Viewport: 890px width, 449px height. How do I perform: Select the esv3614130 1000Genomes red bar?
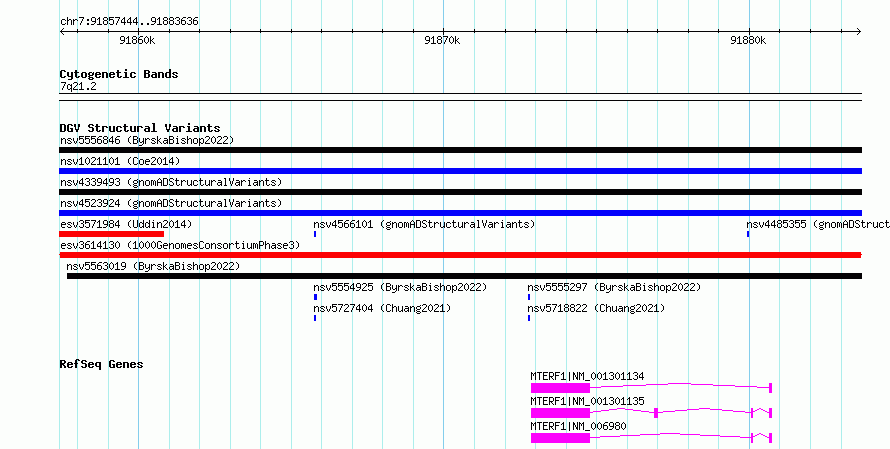pyautogui.click(x=460, y=255)
